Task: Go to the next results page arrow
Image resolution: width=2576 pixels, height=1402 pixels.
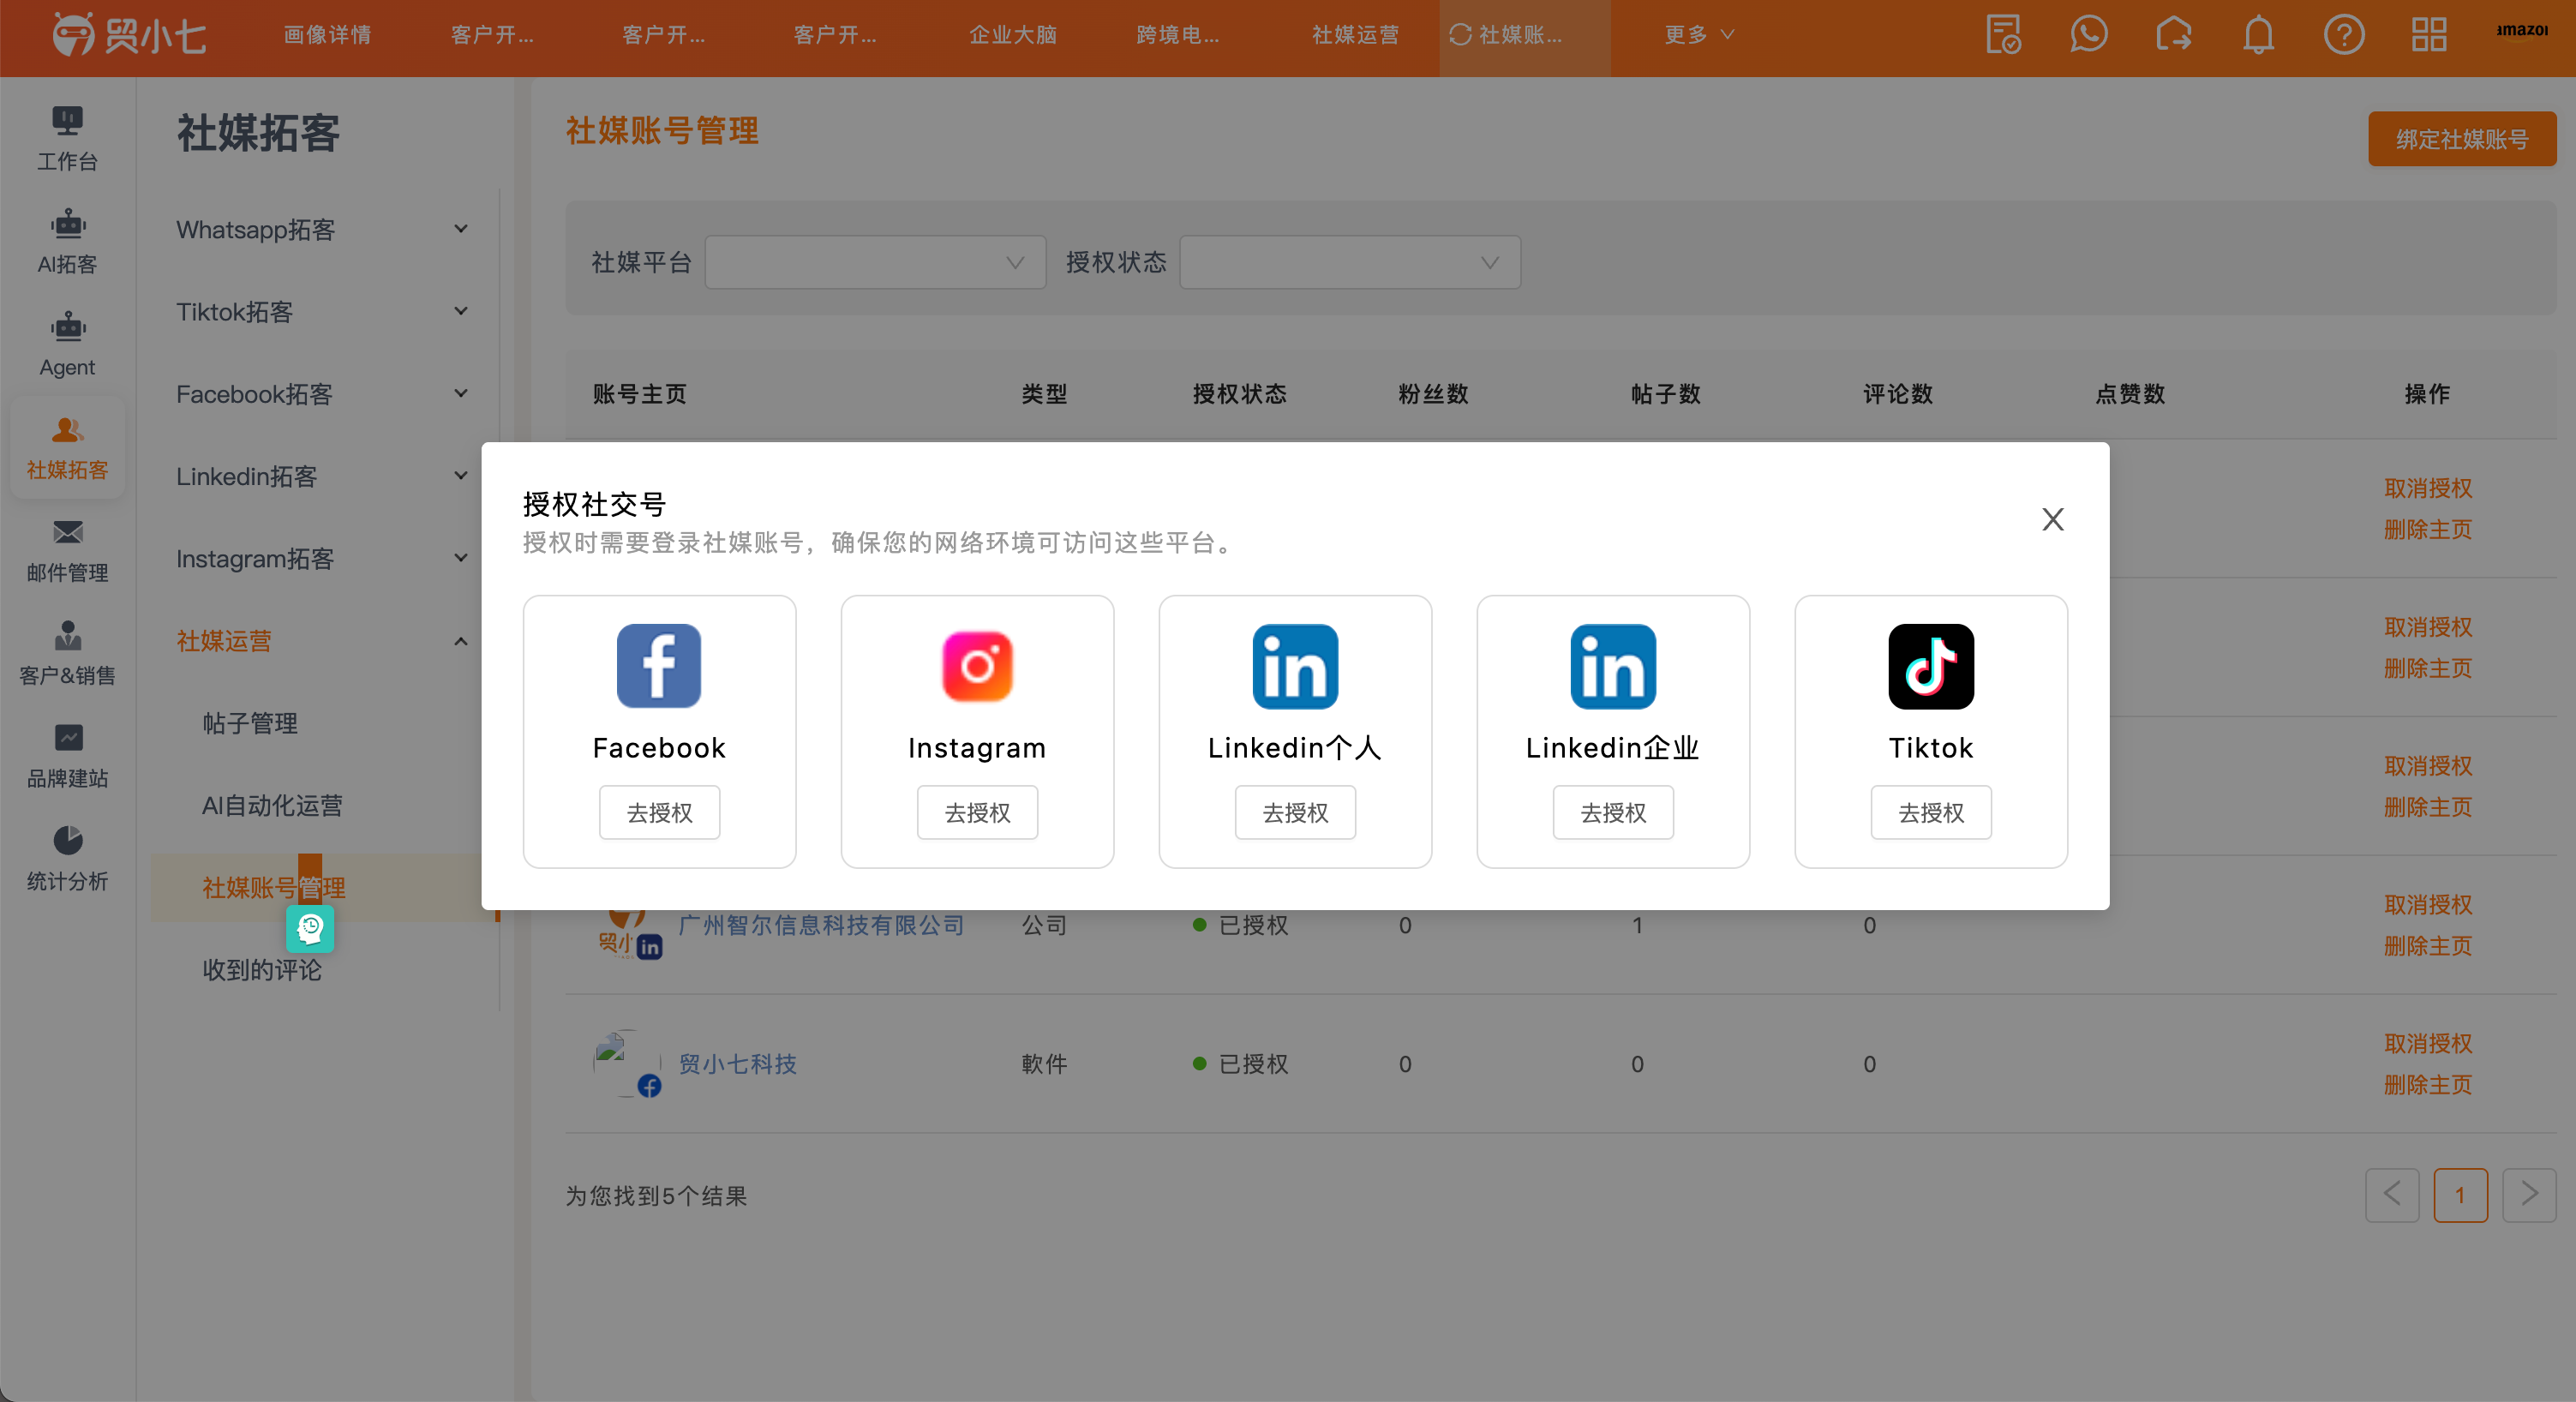Action: click(2528, 1195)
